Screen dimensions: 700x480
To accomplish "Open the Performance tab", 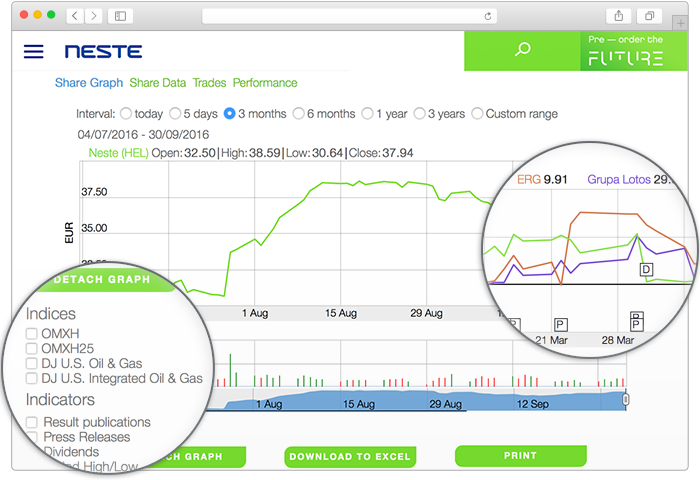I will [265, 83].
